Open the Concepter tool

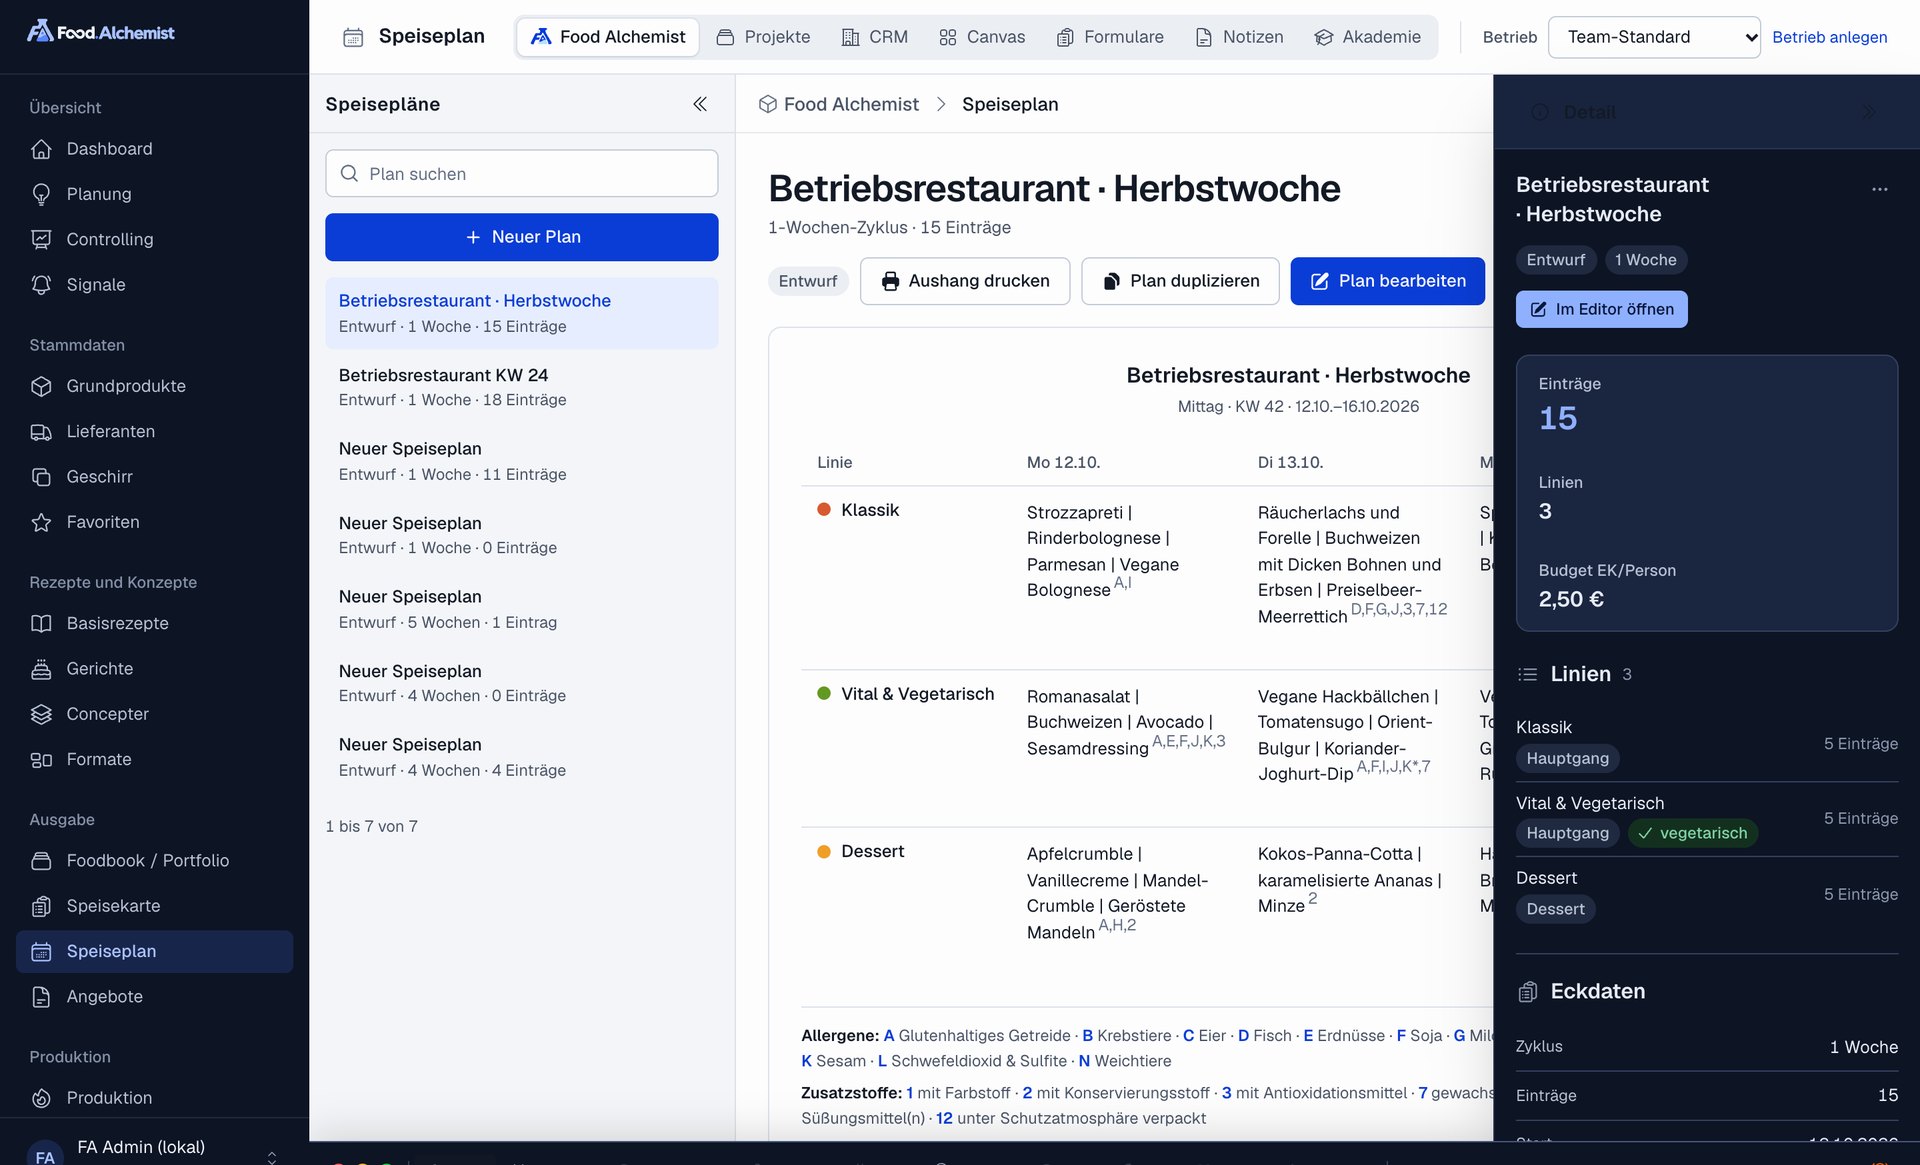[x=154, y=714]
